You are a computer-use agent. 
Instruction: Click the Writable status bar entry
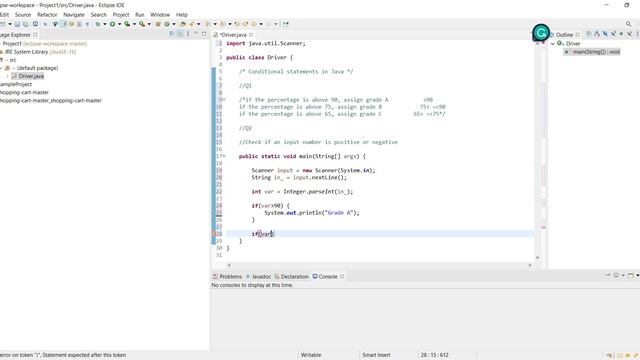311,355
